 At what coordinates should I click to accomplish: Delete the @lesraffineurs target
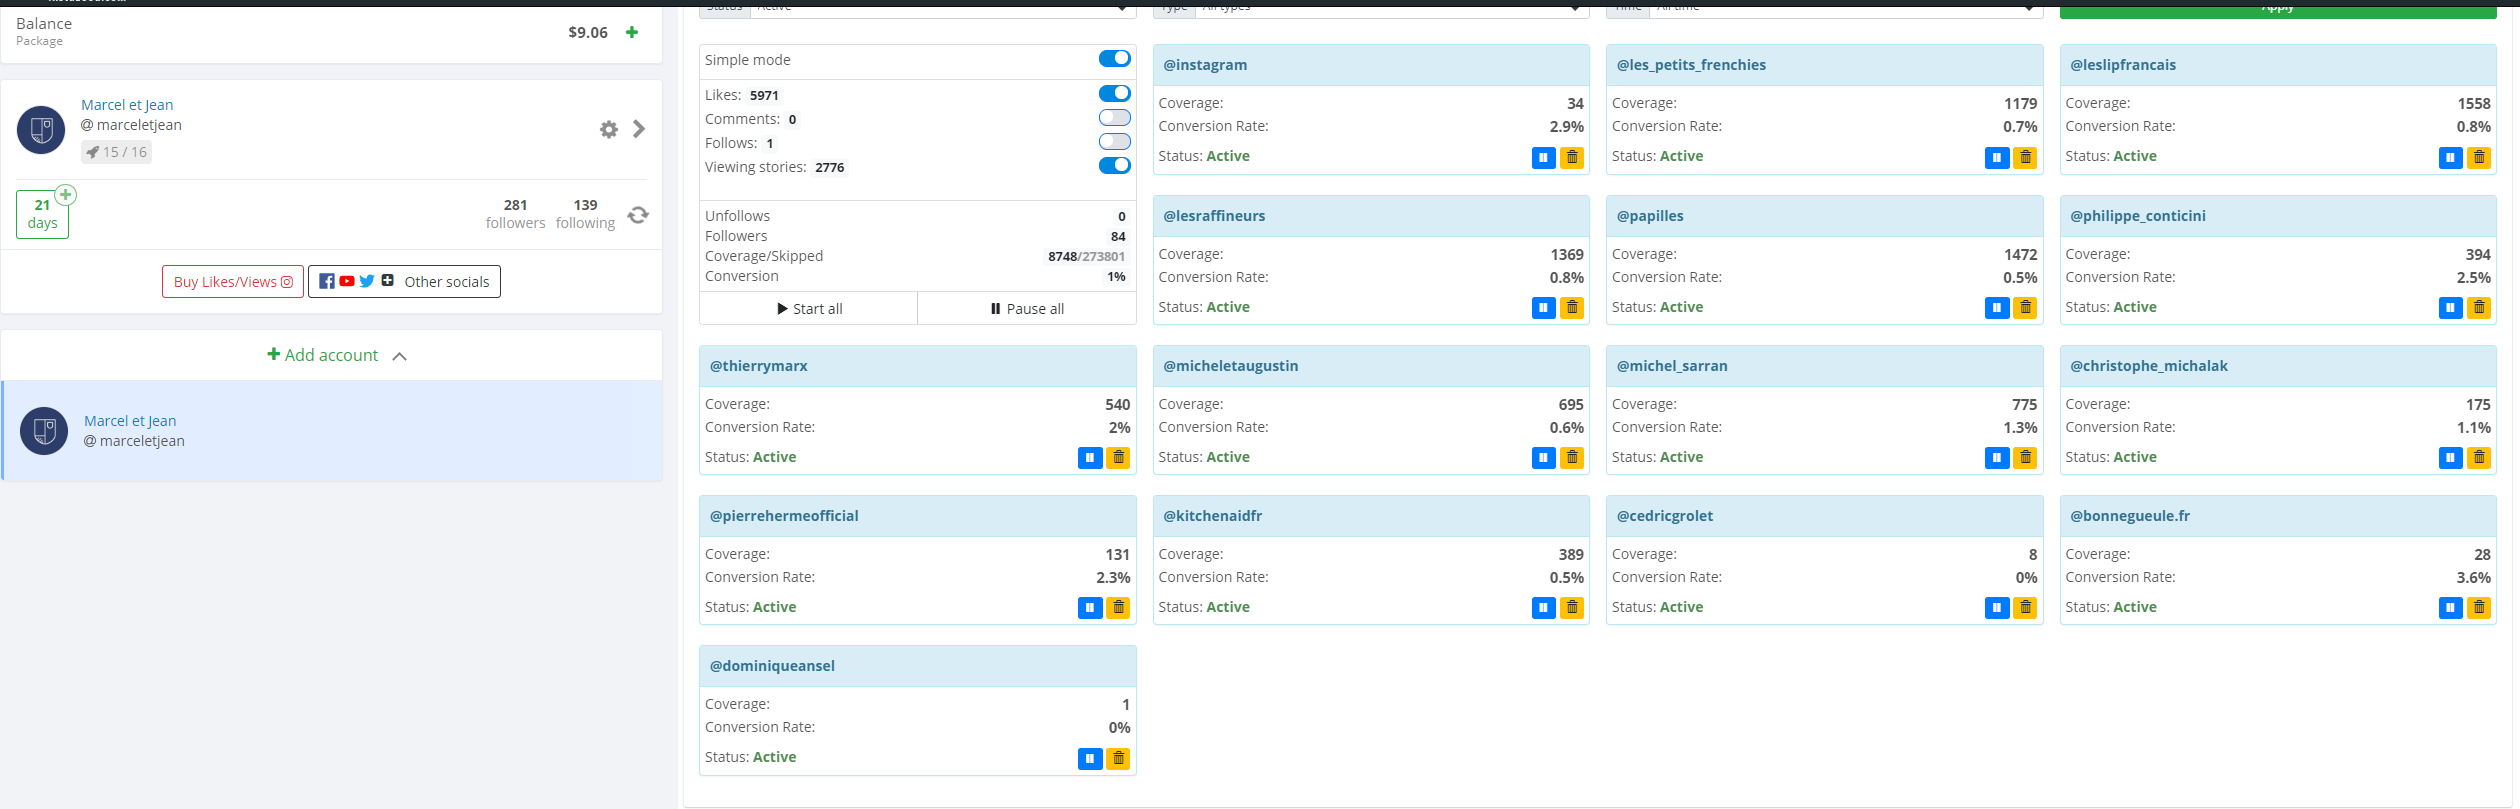1572,308
